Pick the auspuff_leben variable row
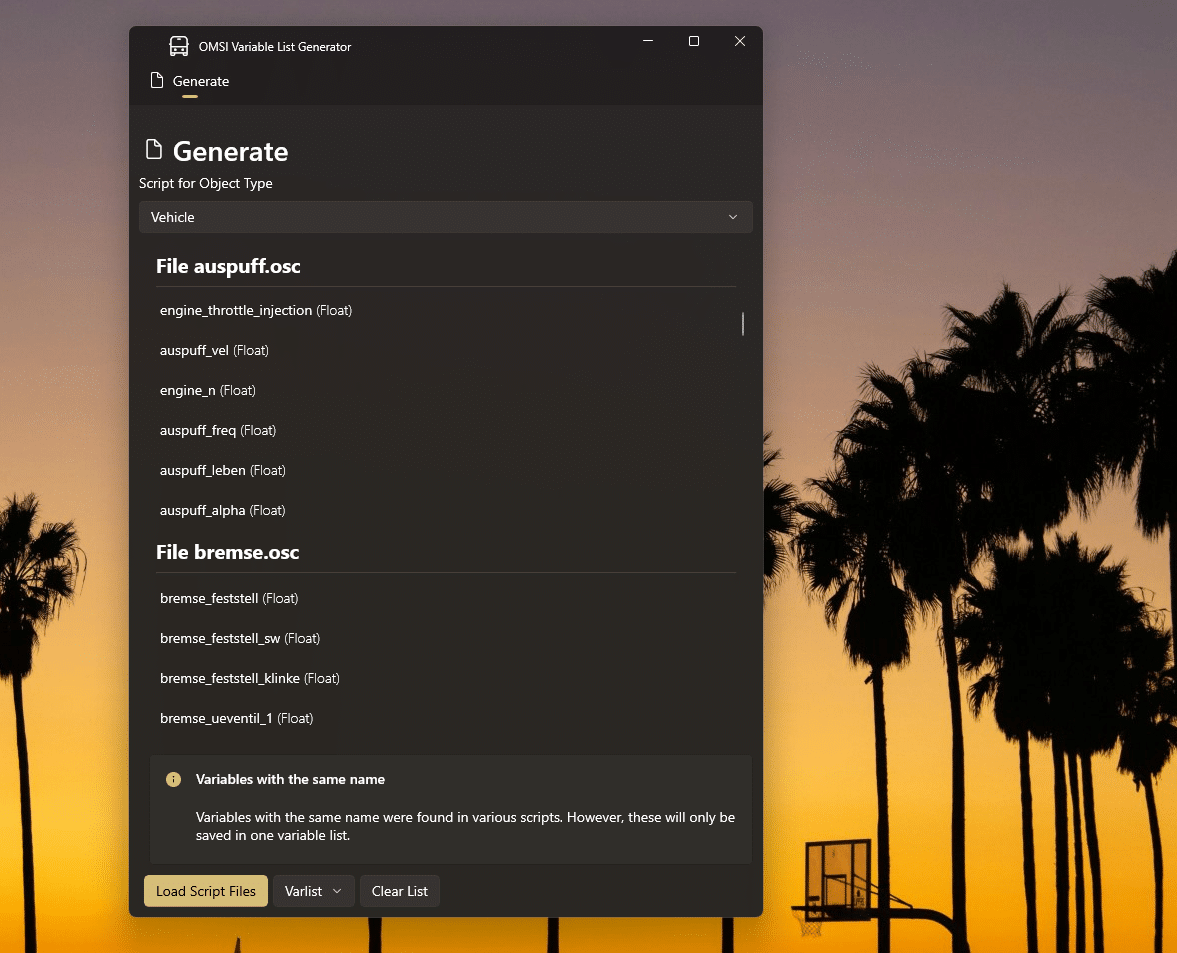 tap(222, 471)
